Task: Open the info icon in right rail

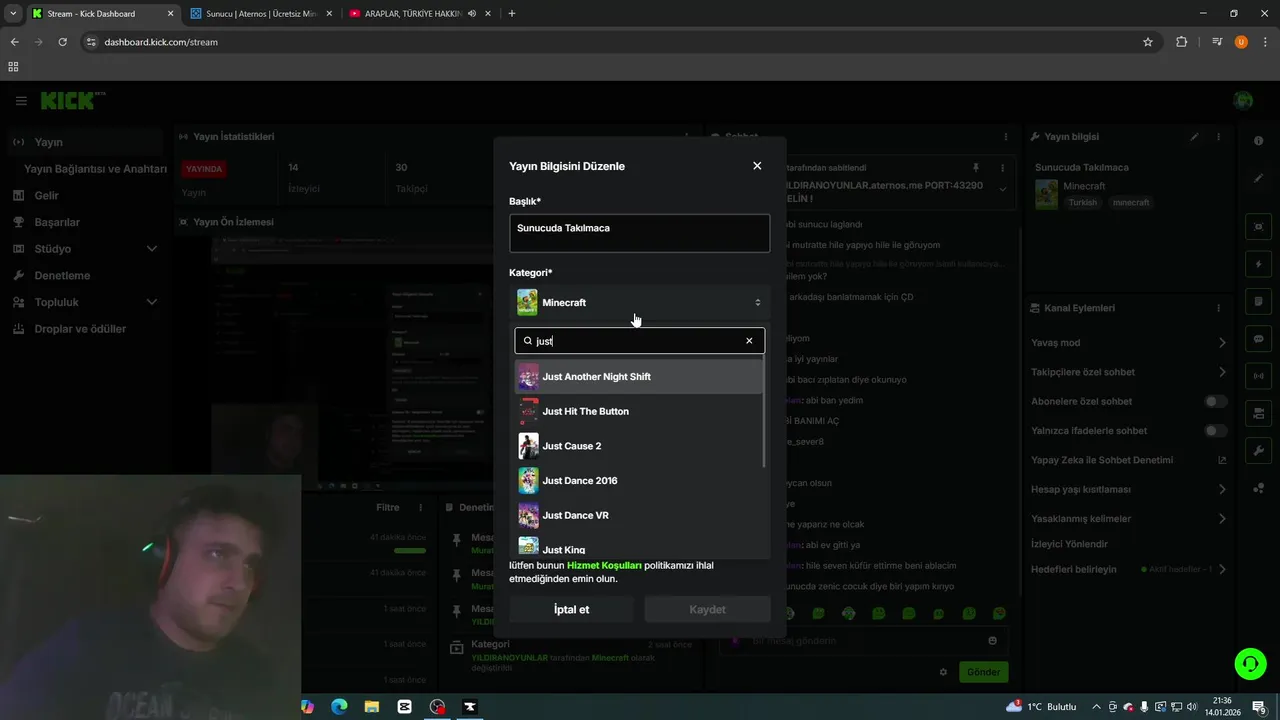Action: [1259, 141]
